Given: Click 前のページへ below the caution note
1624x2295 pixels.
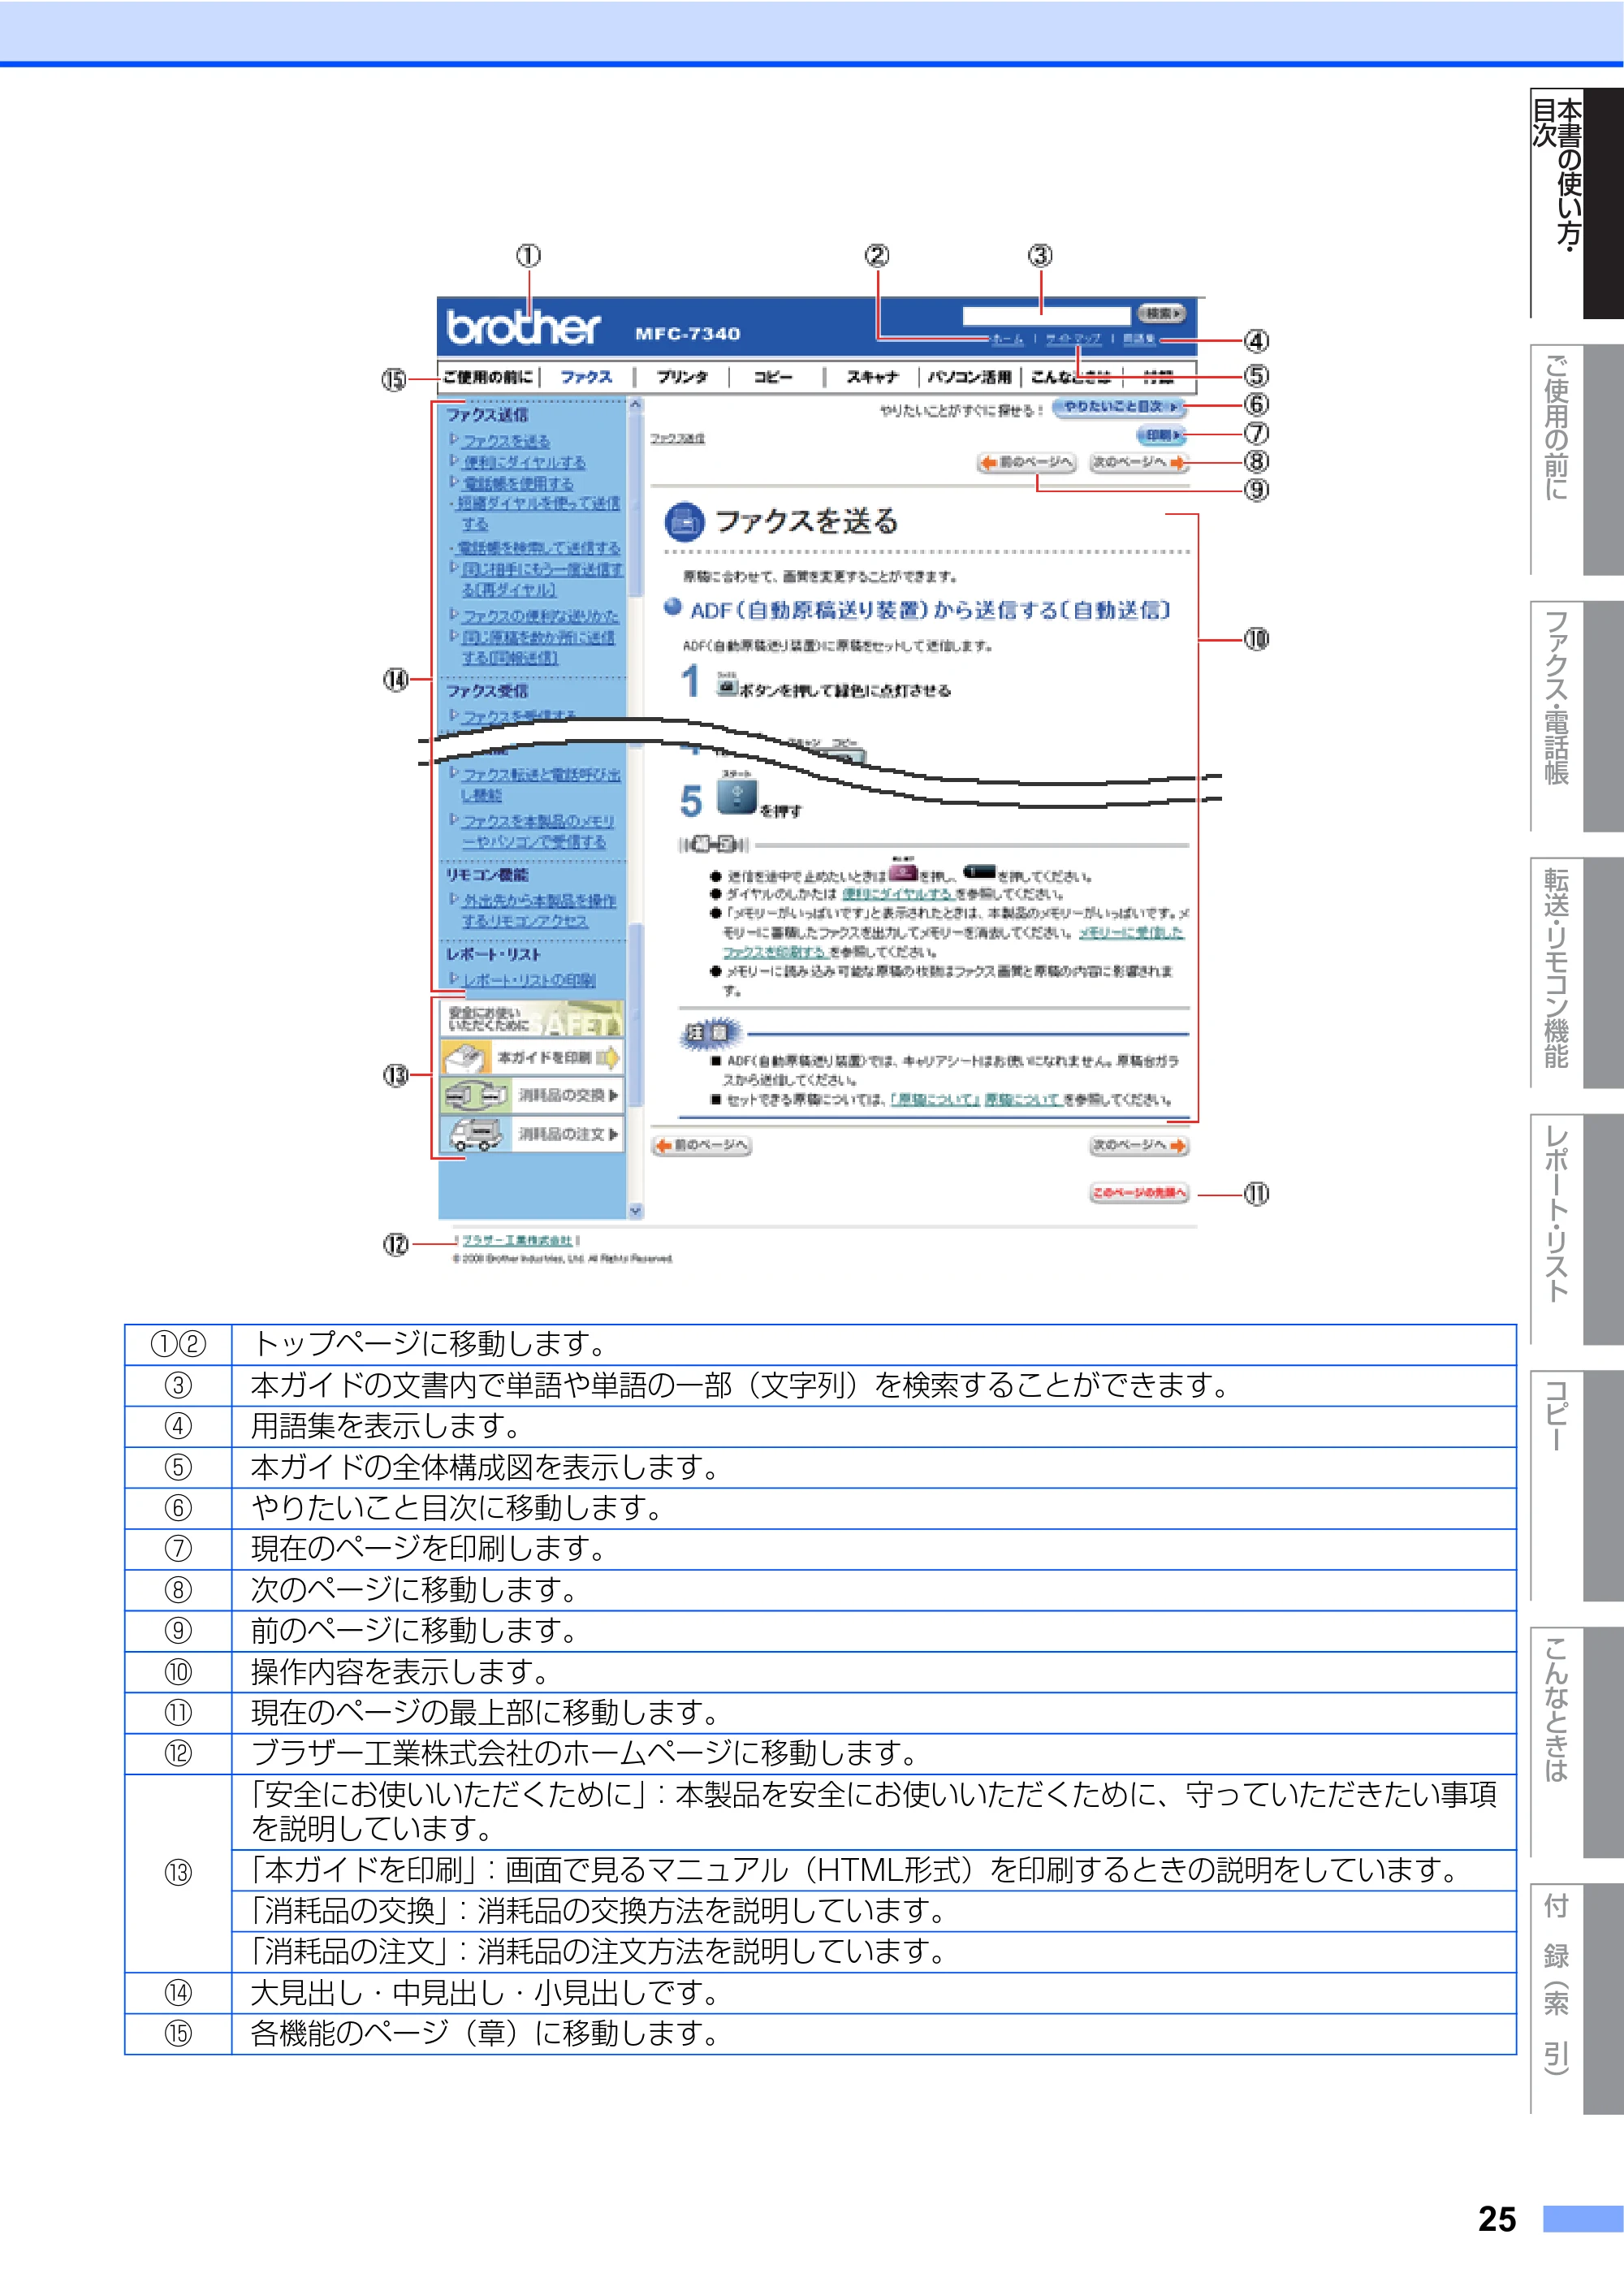Looking at the screenshot, I should [x=701, y=1145].
